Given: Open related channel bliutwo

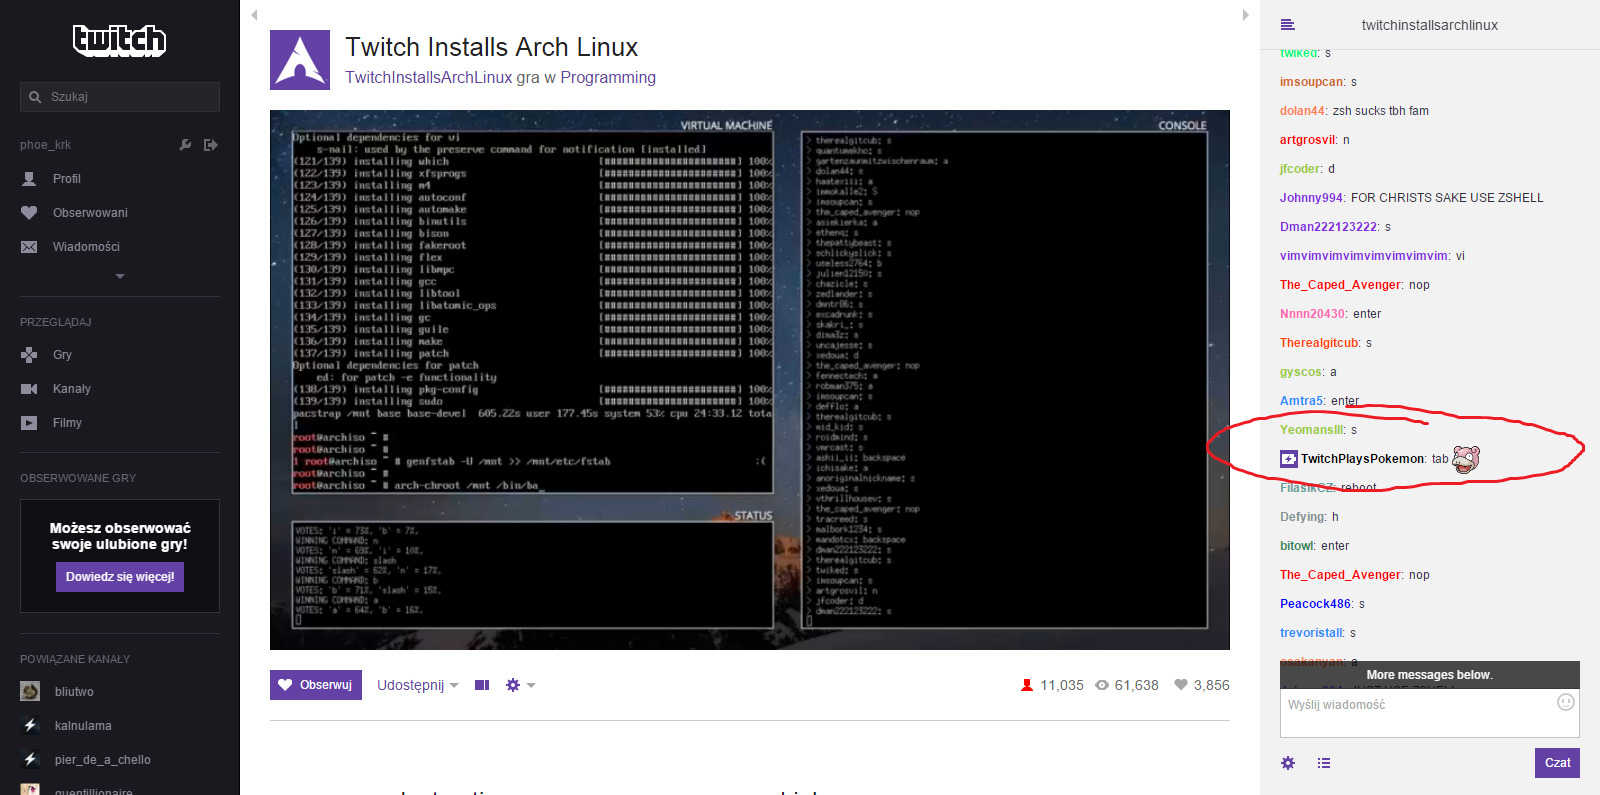Looking at the screenshot, I should click(x=74, y=692).
